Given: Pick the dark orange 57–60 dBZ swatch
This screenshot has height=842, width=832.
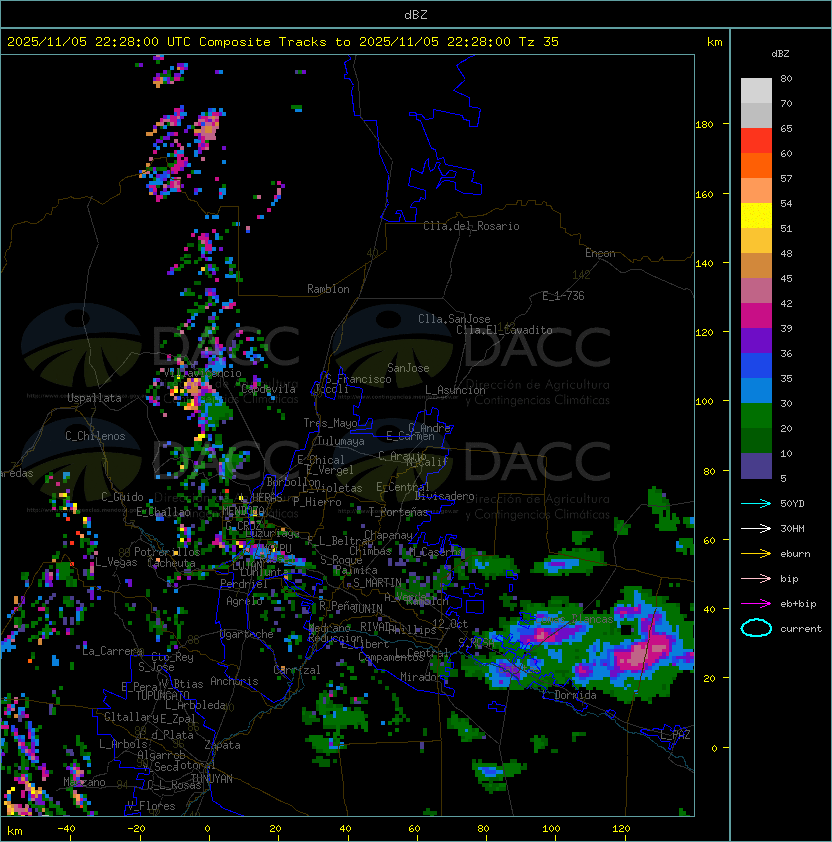Looking at the screenshot, I should coord(756,165).
